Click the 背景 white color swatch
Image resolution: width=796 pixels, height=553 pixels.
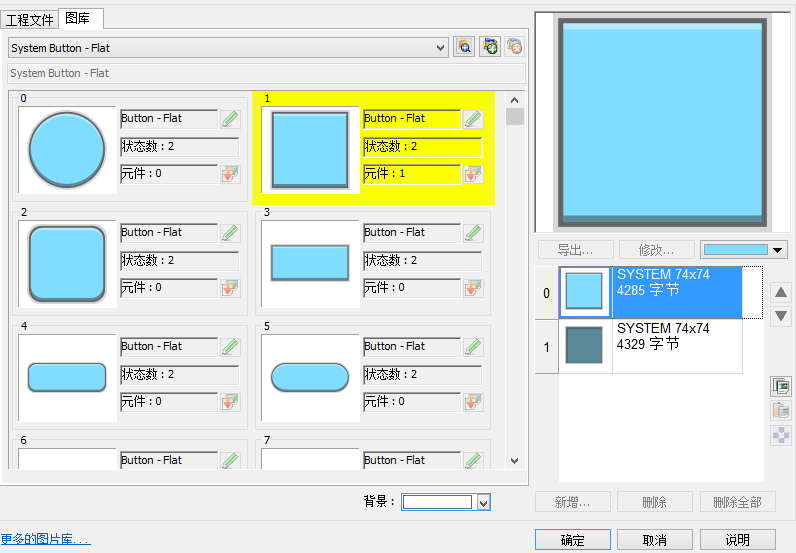[x=437, y=503]
